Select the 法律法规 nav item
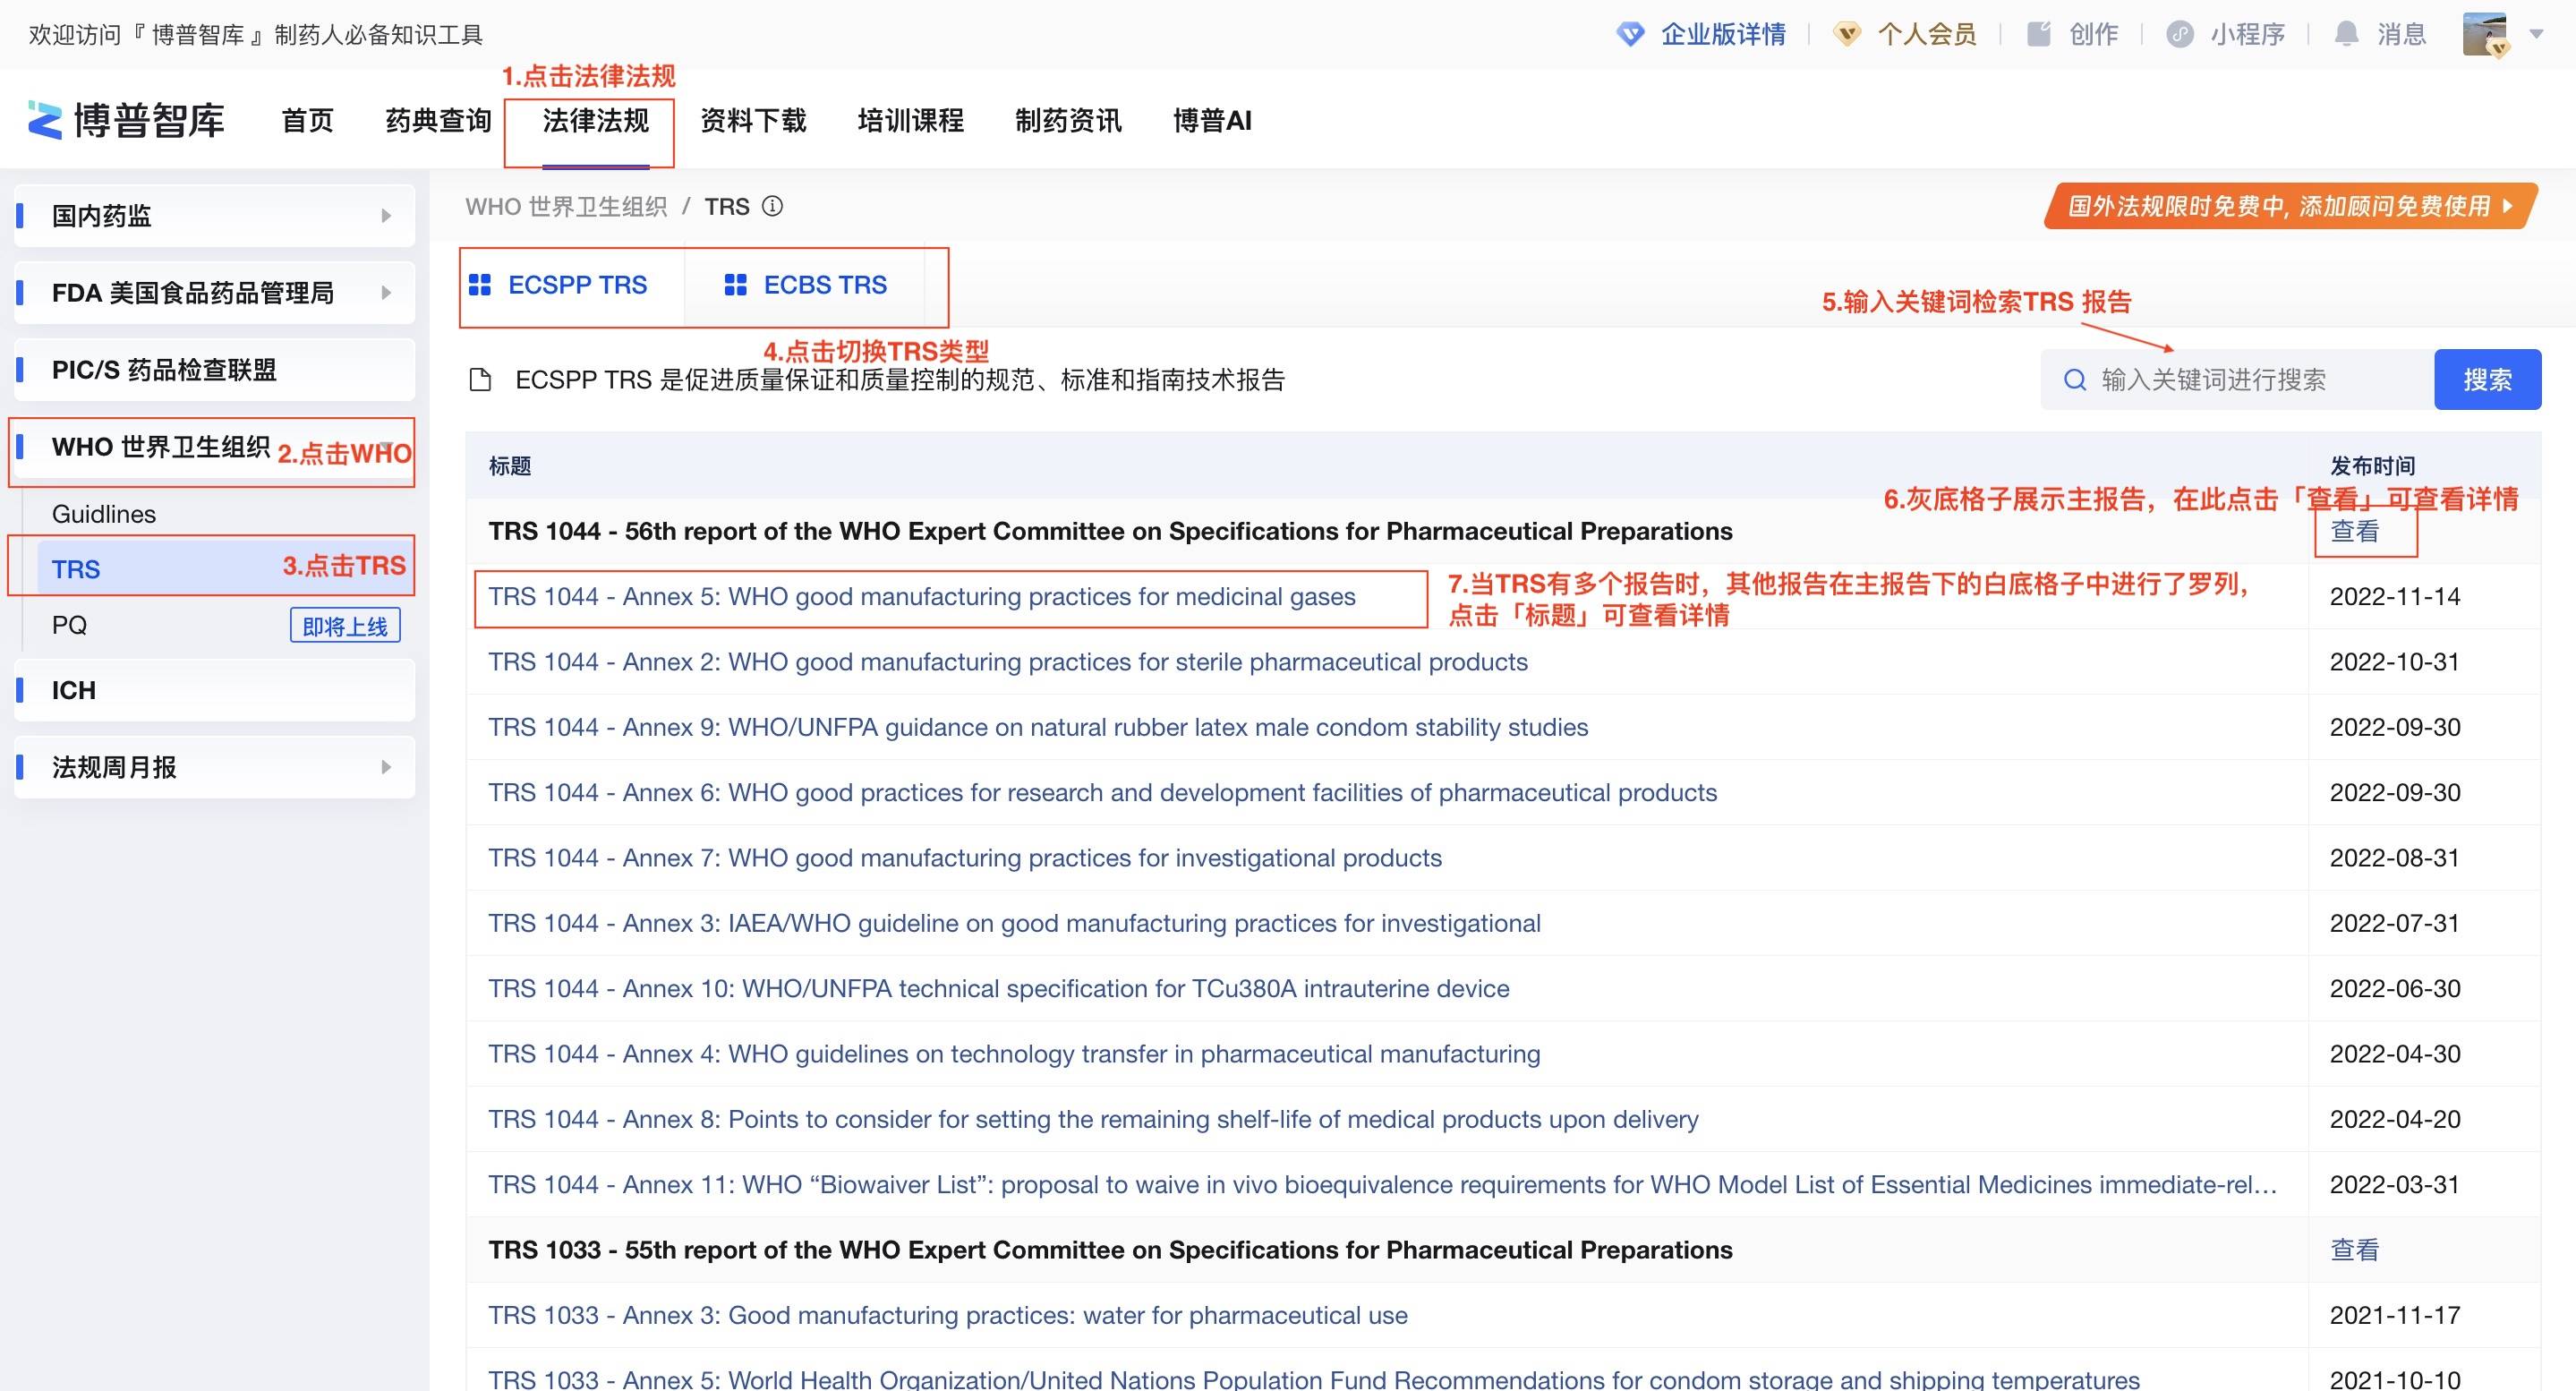 (596, 121)
